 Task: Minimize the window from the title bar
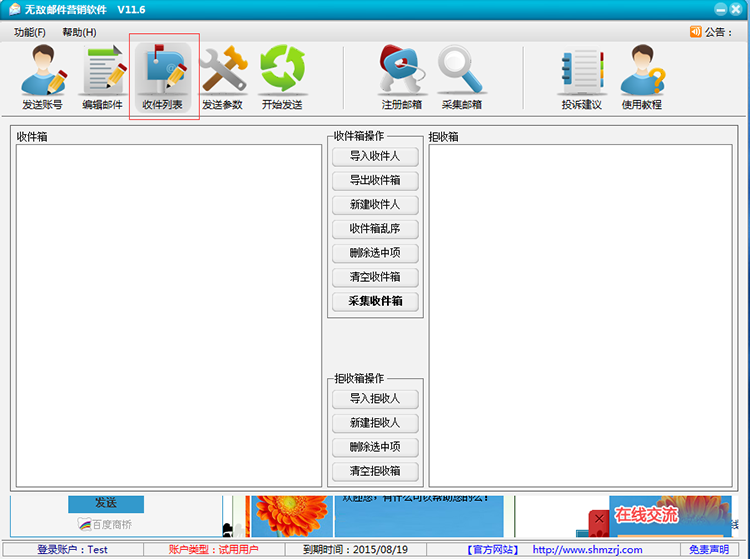click(721, 9)
